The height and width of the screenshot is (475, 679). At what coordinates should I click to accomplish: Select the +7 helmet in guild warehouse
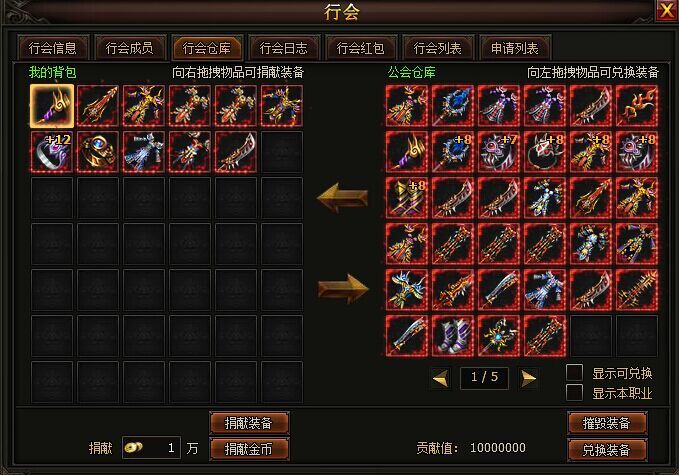(x=498, y=152)
